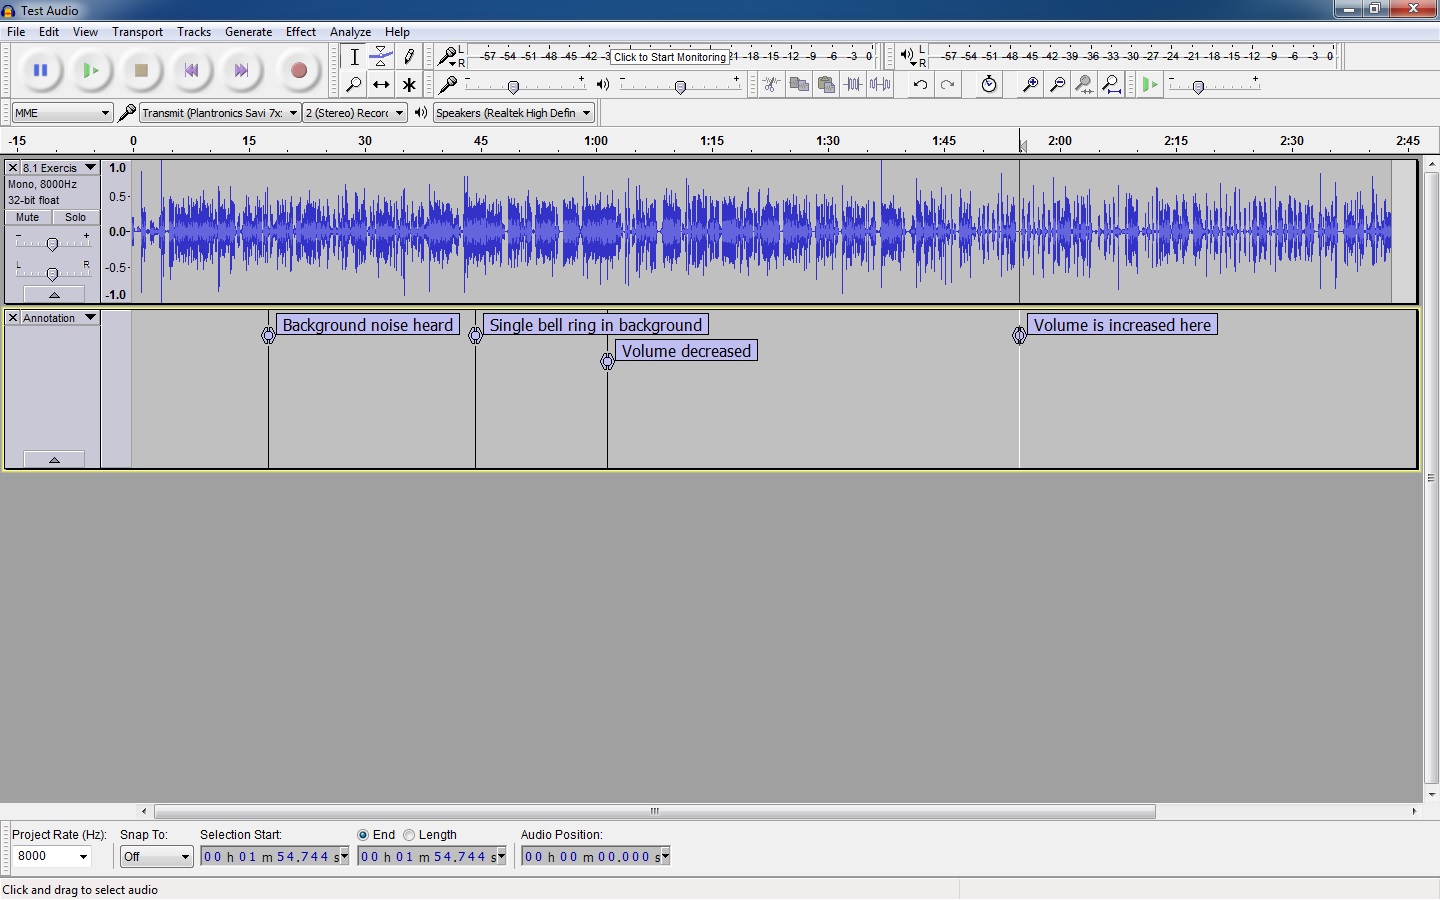Screen dimensions: 1440x900
Task: Open the 2 (Stereo) recording channels dropdown
Action: click(355, 113)
